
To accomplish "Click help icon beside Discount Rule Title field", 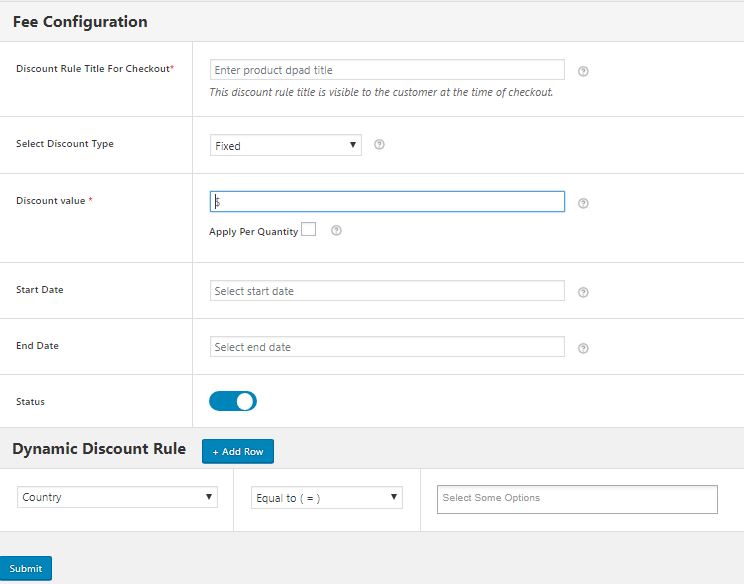I will [x=583, y=71].
